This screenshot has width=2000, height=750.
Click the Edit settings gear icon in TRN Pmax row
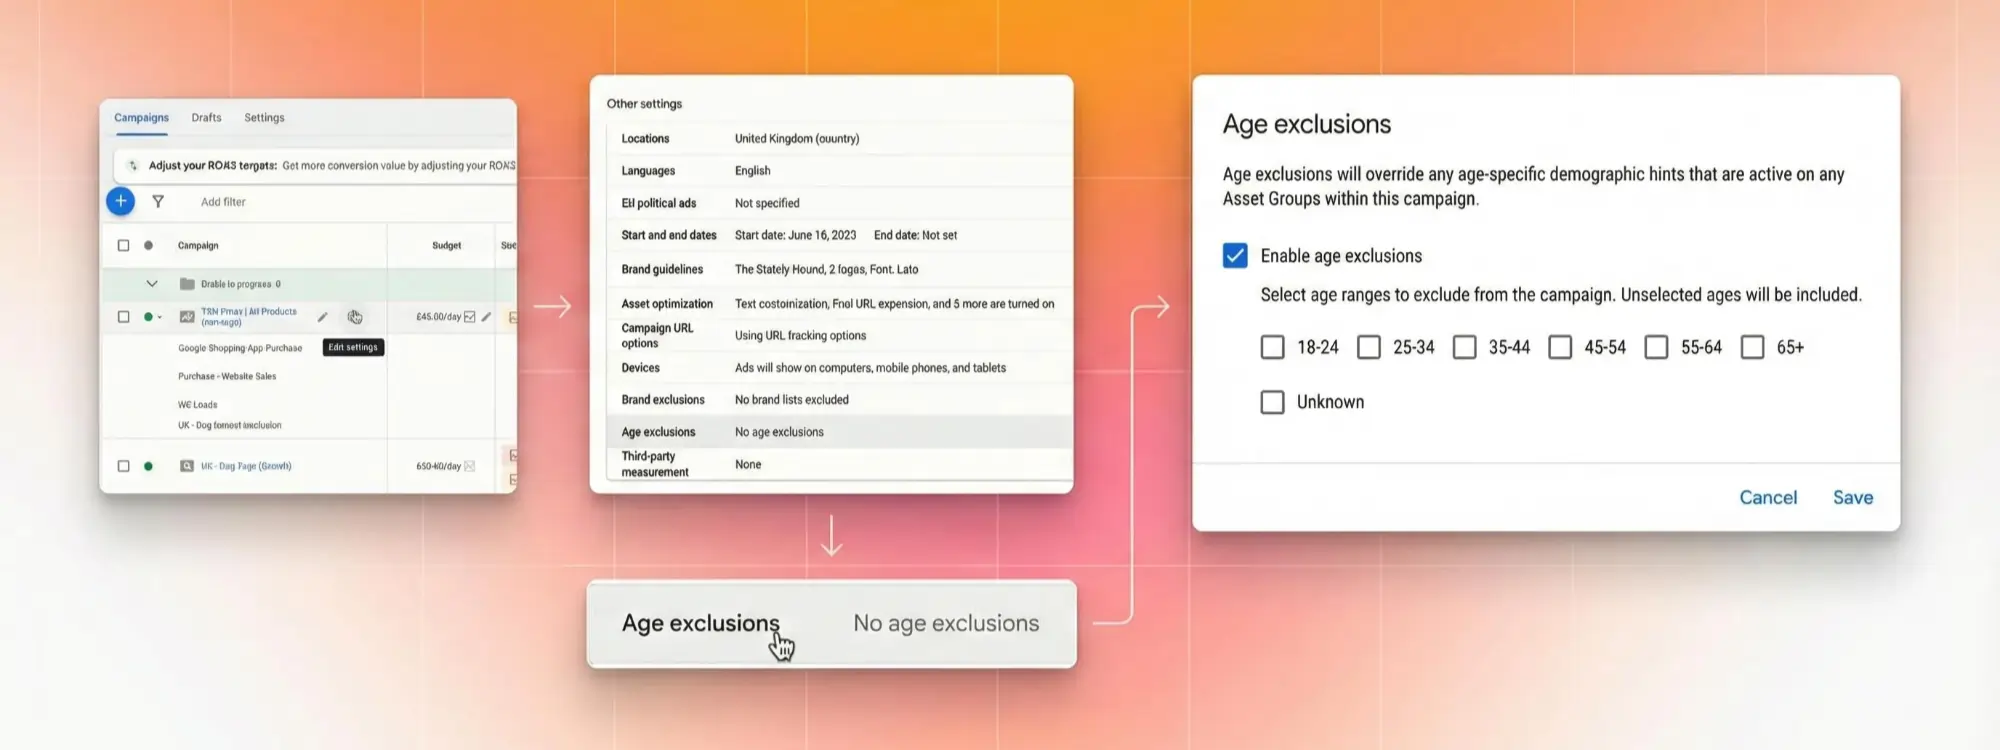pos(354,317)
